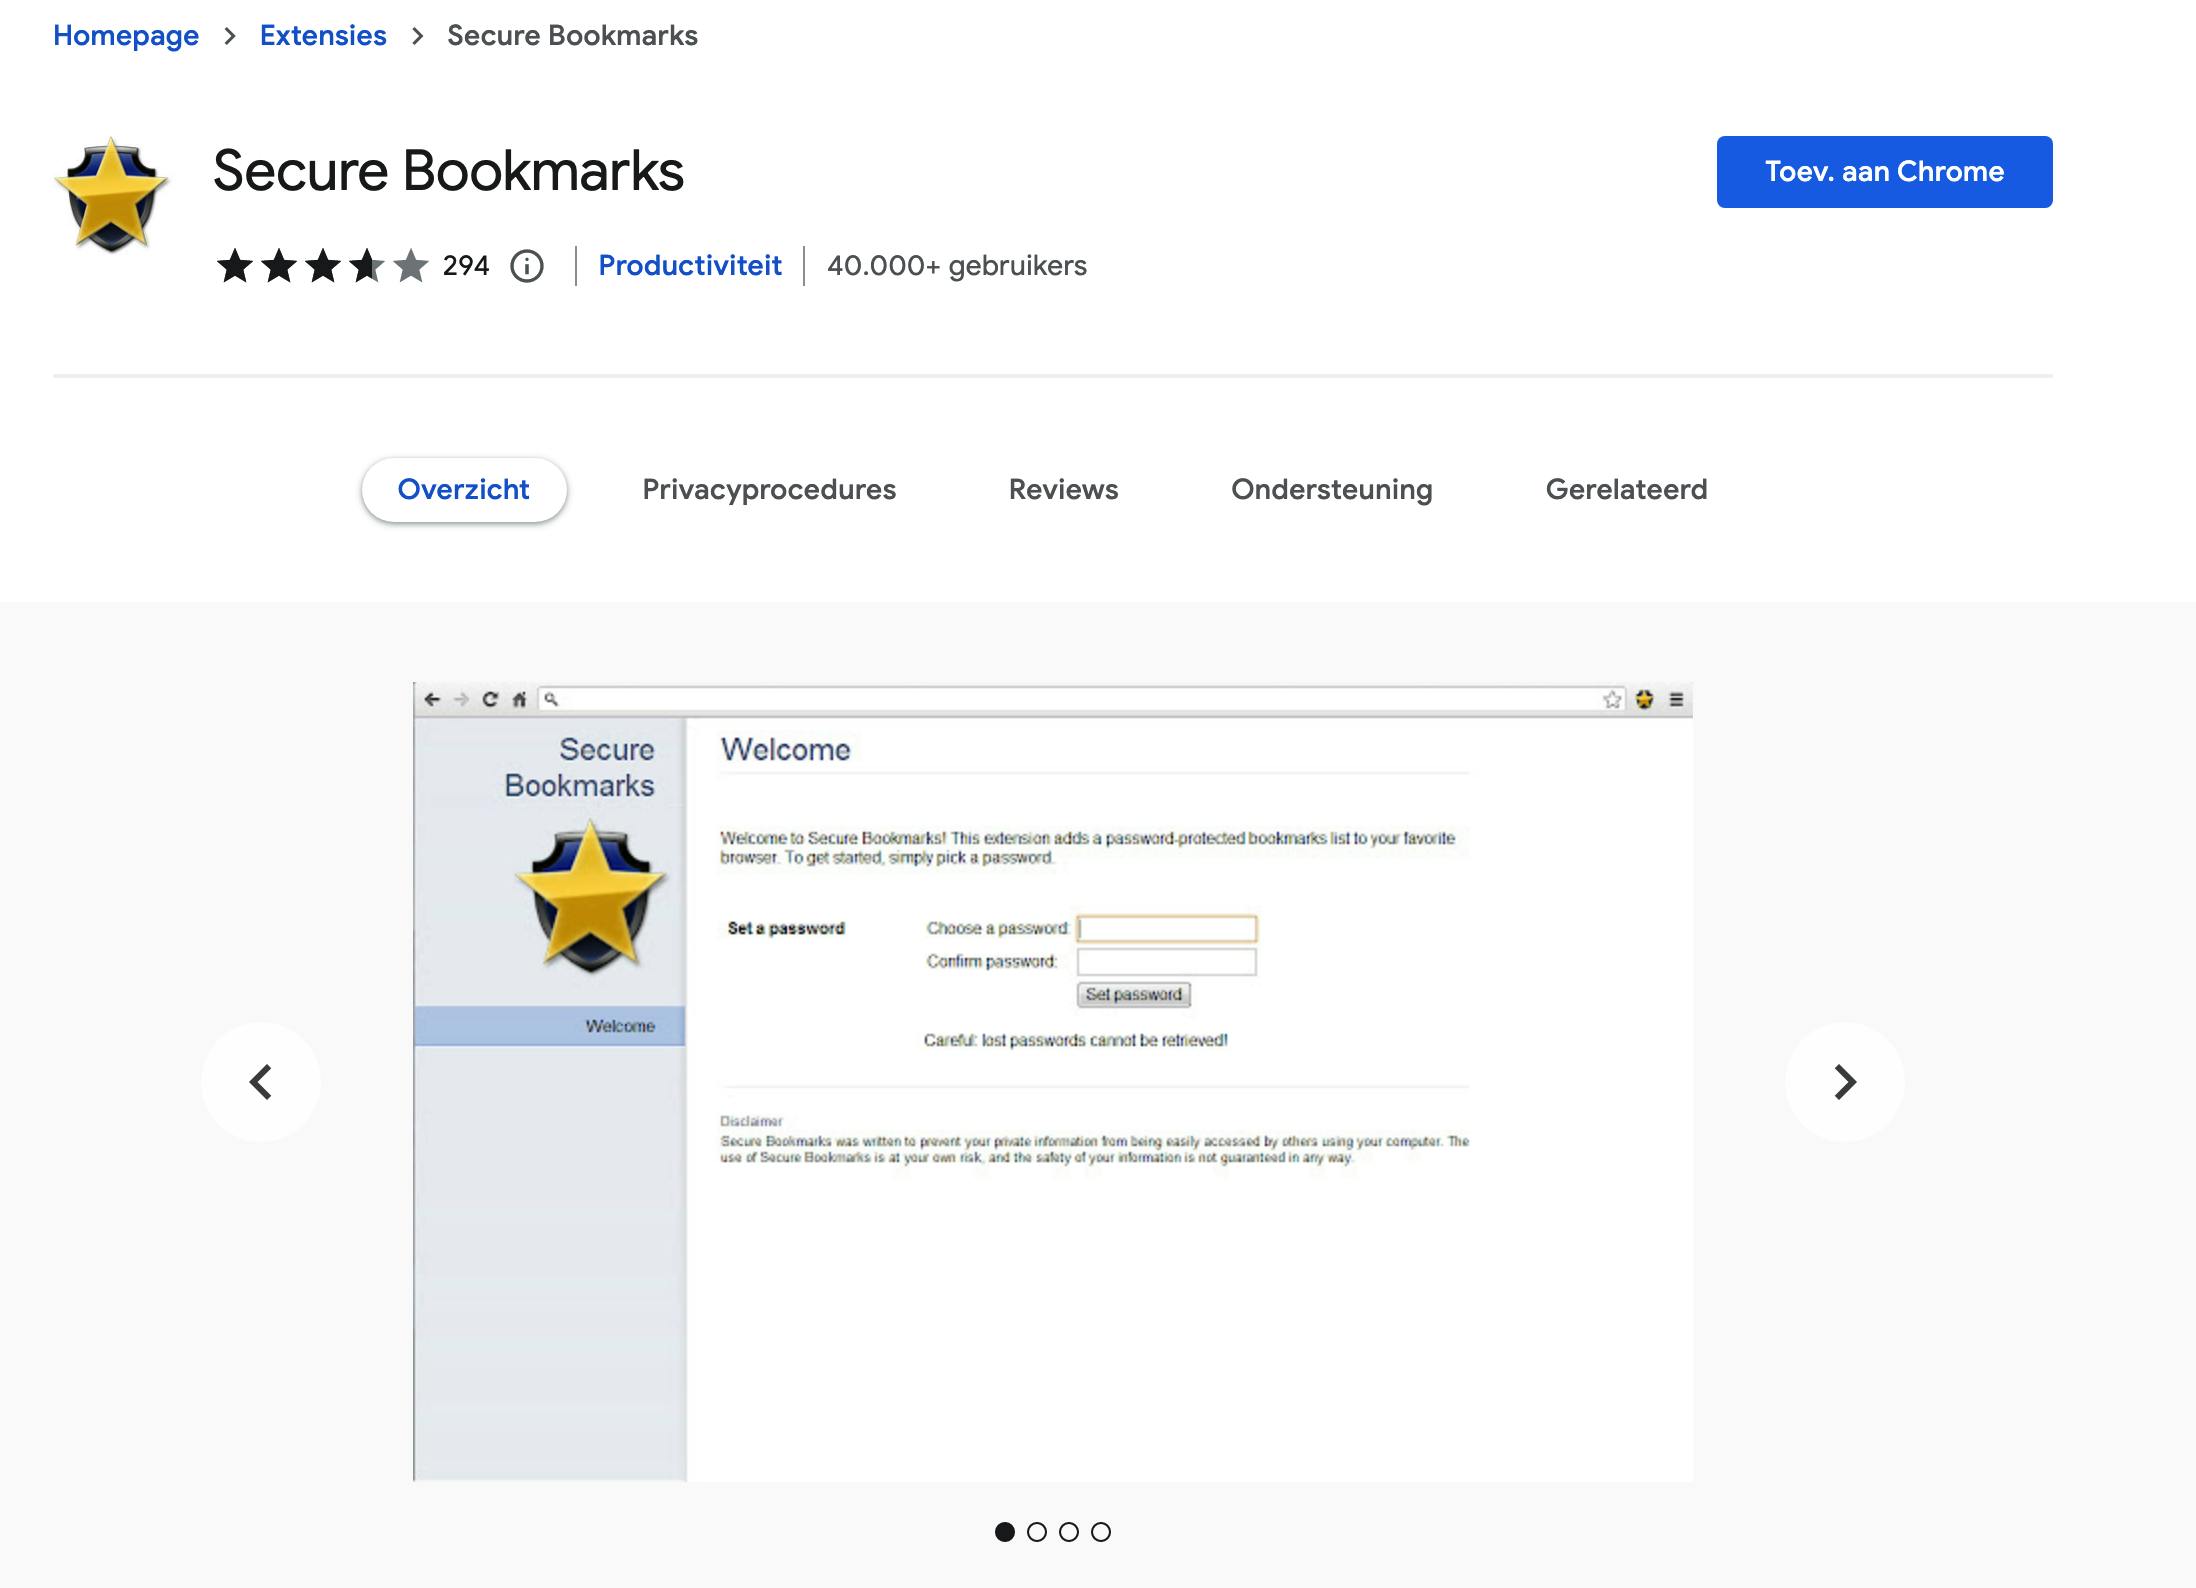This screenshot has width=2196, height=1588.
Task: Open the Gerelateerd tab
Action: [1626, 489]
